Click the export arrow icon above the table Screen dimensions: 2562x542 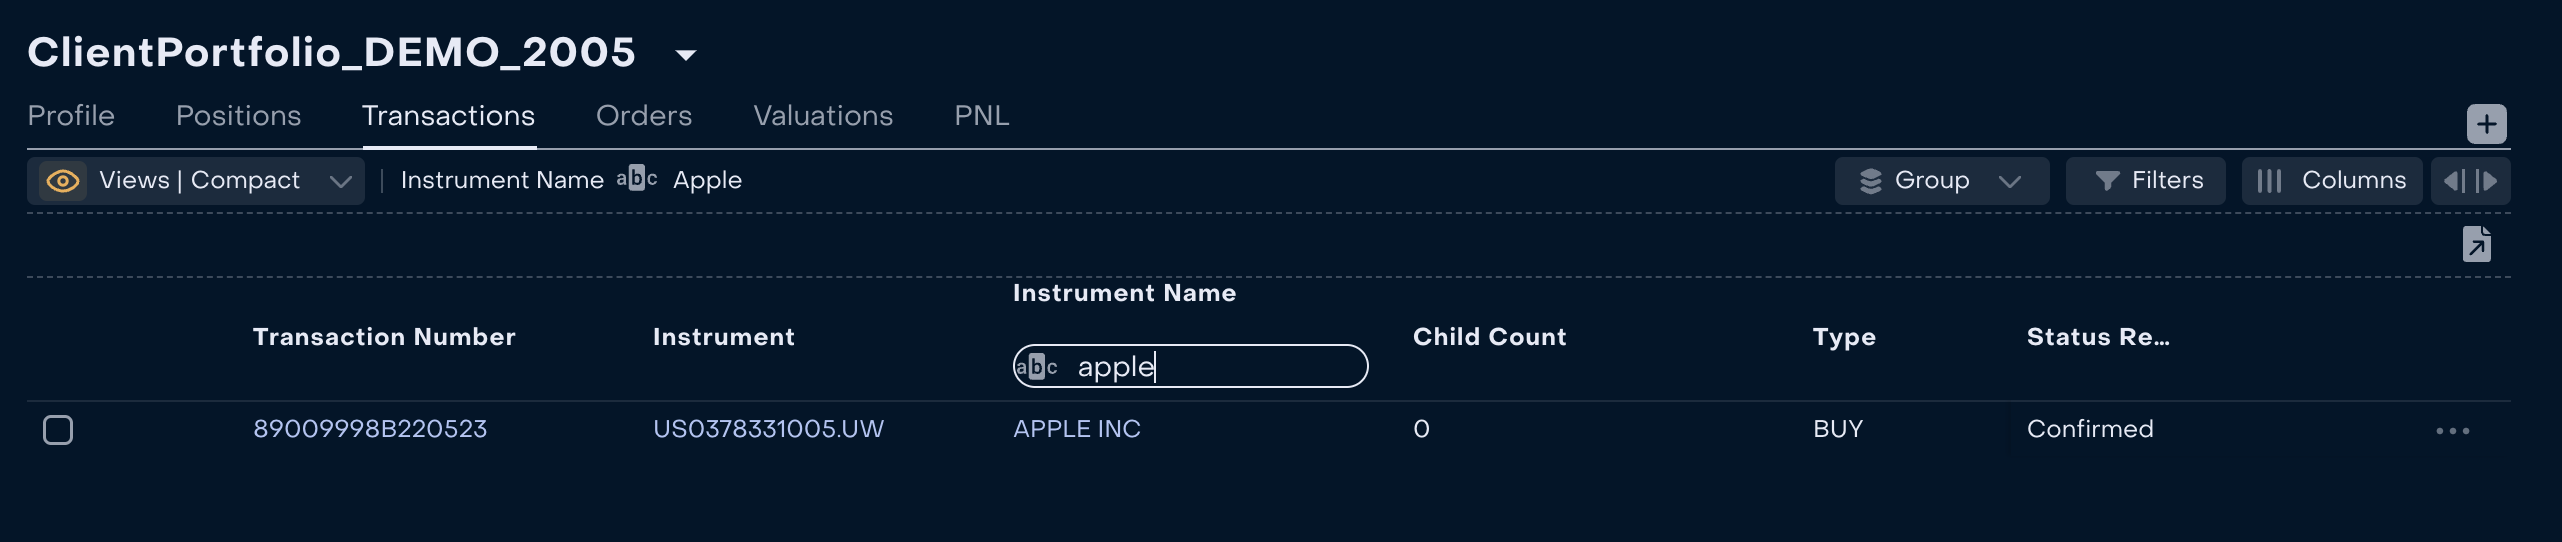(x=2476, y=244)
